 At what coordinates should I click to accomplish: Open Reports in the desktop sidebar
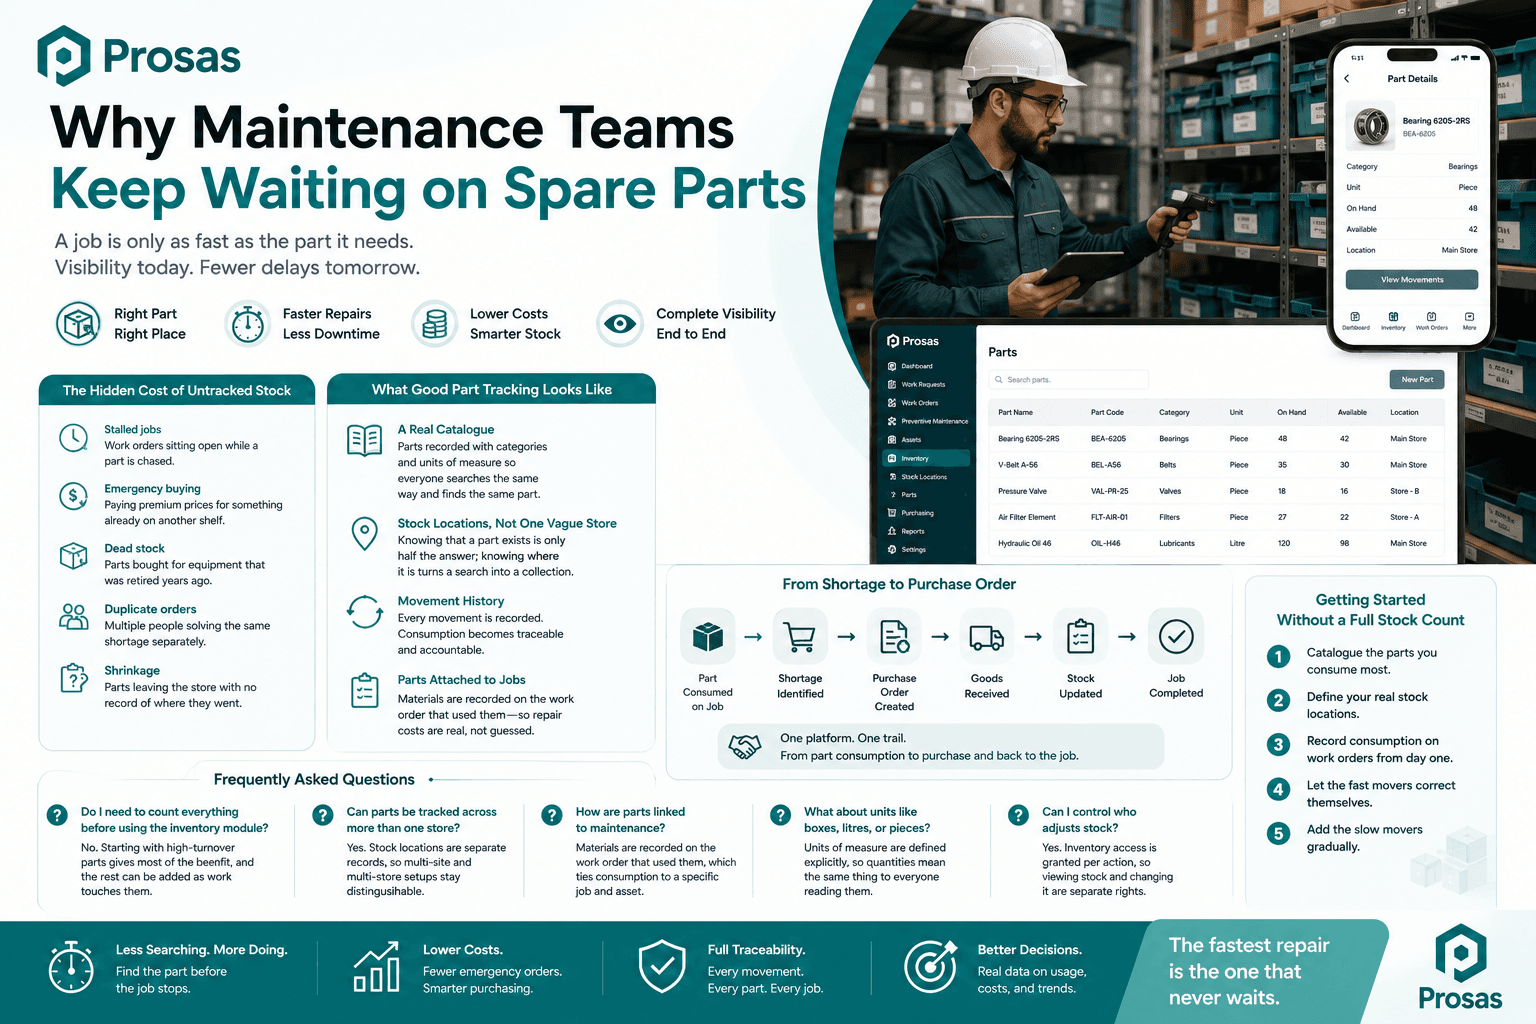tap(907, 531)
